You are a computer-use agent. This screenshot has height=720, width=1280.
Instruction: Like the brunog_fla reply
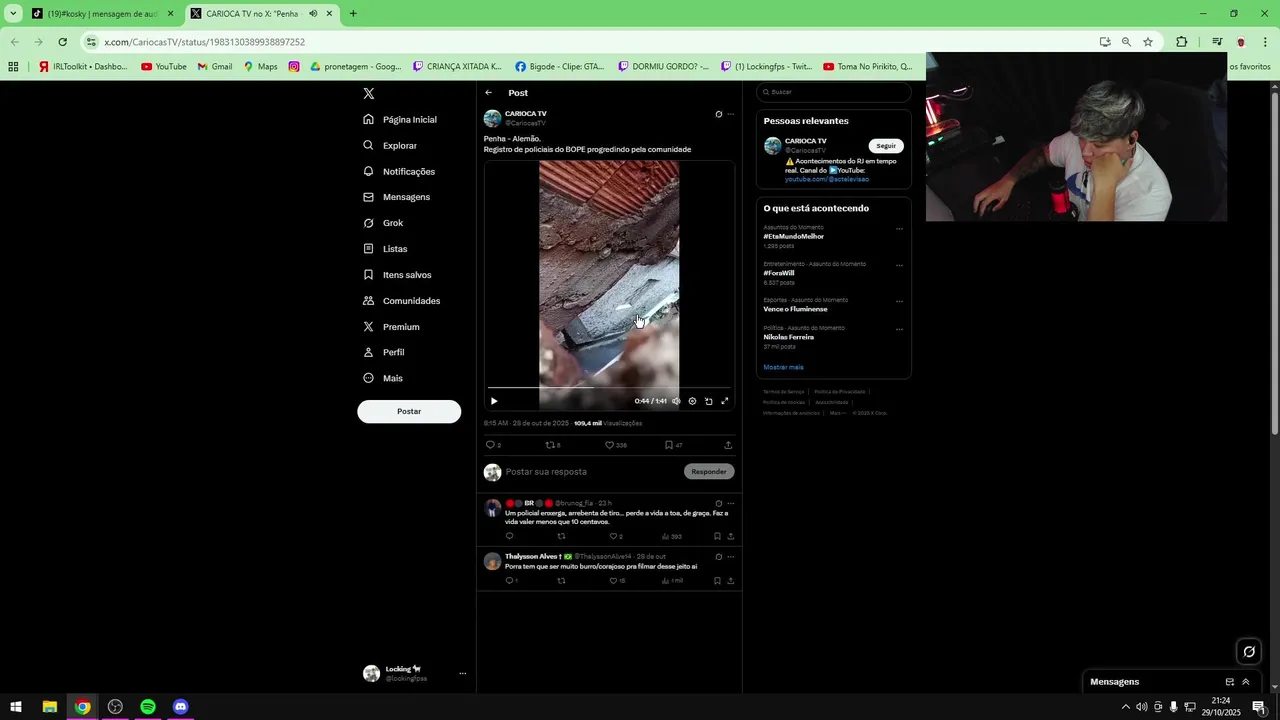tap(613, 536)
